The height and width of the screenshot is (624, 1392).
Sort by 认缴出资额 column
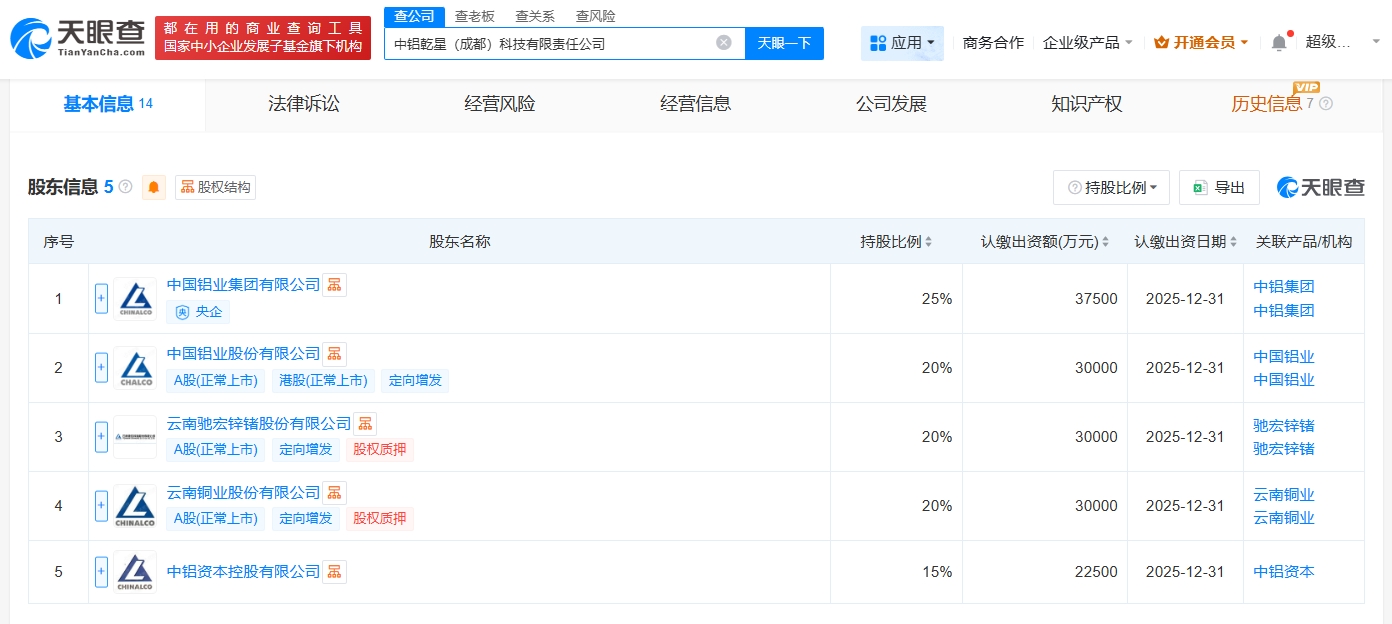(1045, 242)
